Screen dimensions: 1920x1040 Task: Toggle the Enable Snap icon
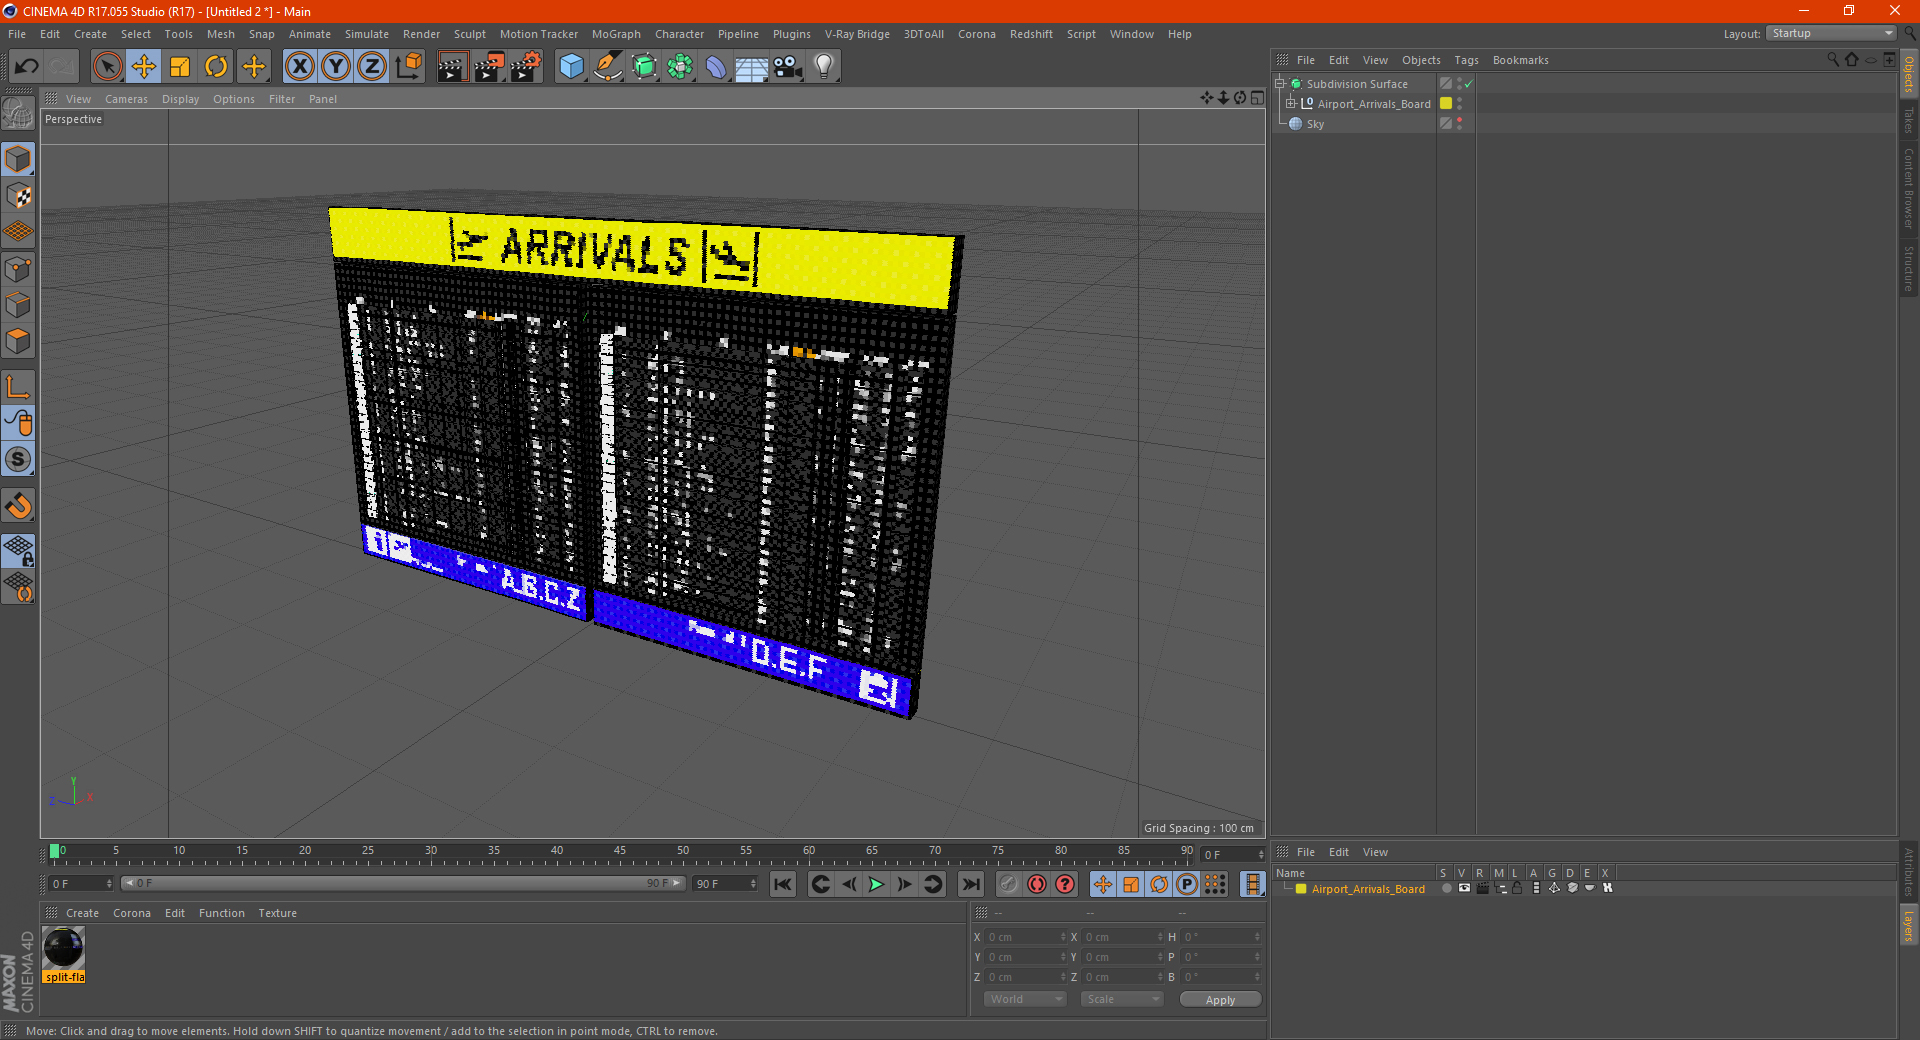pos(18,506)
